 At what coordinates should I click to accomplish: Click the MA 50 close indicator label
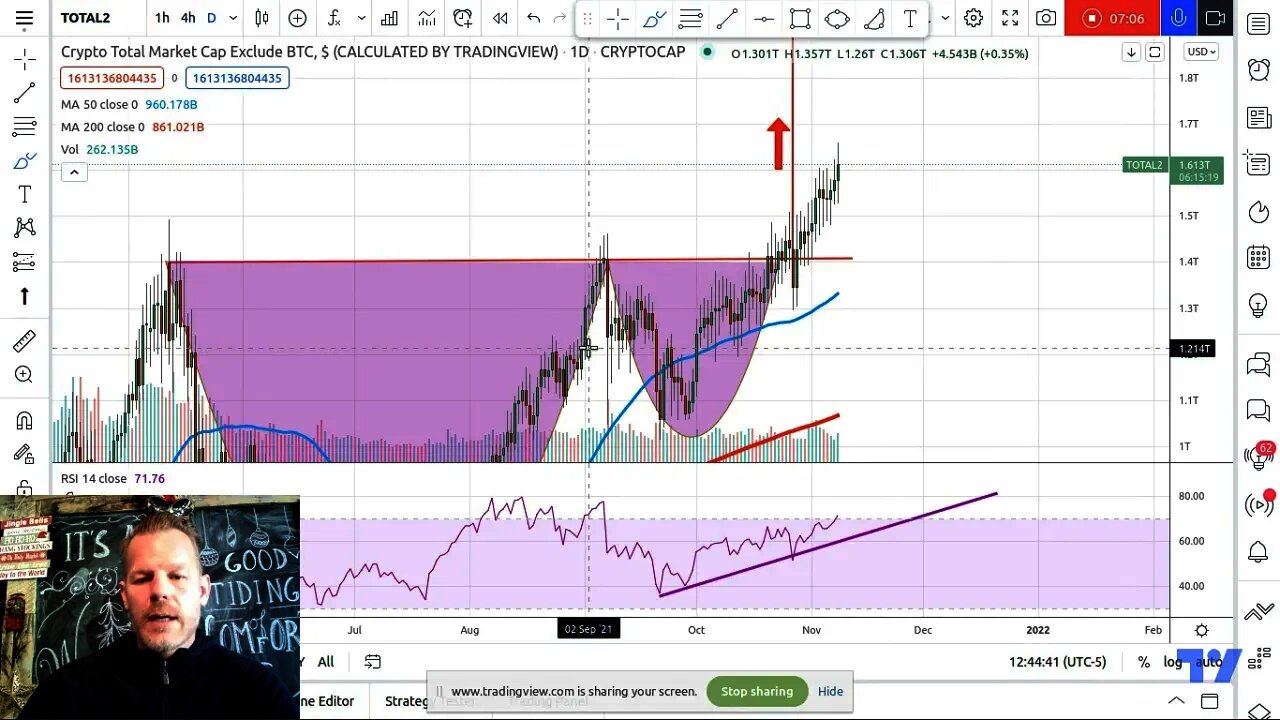99,104
